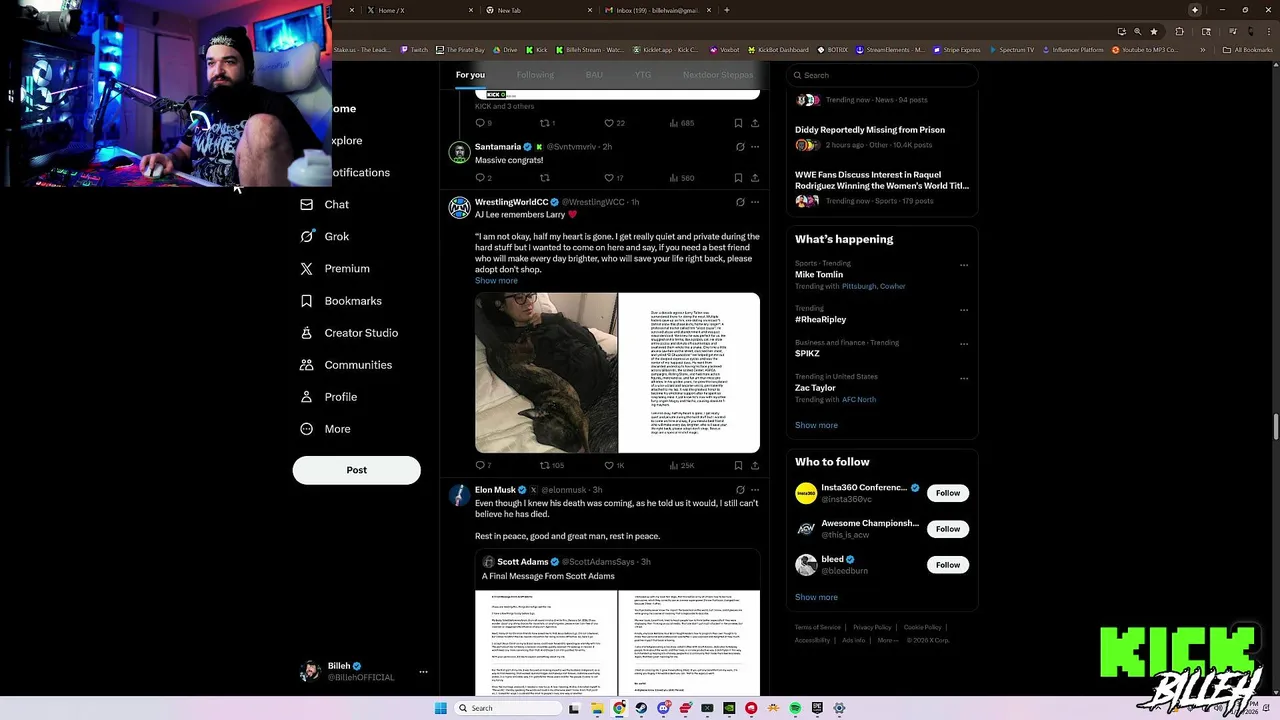Click the X search field
The width and height of the screenshot is (1280, 720).
(x=882, y=75)
